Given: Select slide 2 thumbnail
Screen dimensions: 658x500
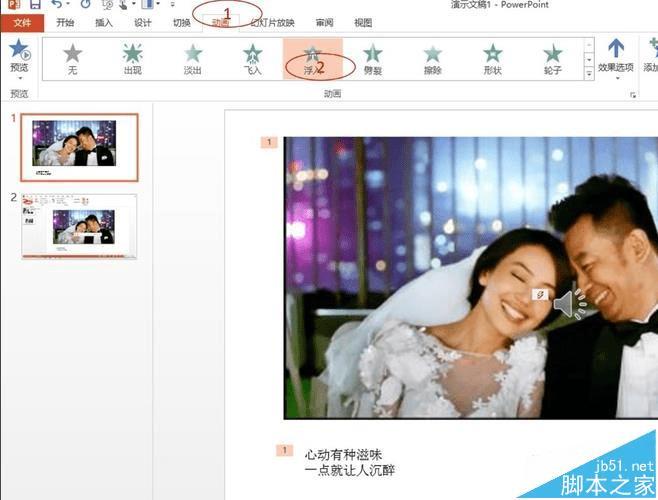Looking at the screenshot, I should click(x=79, y=226).
